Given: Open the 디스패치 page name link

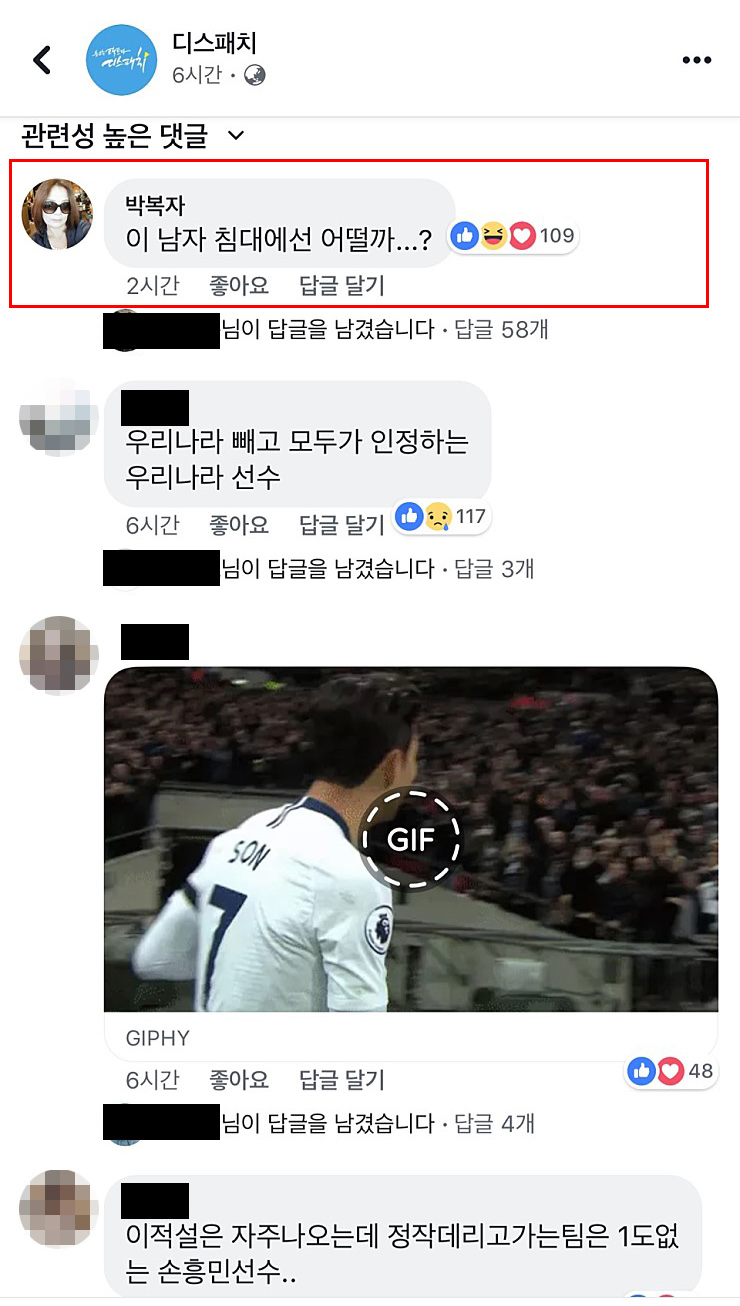Looking at the screenshot, I should coord(216,43).
